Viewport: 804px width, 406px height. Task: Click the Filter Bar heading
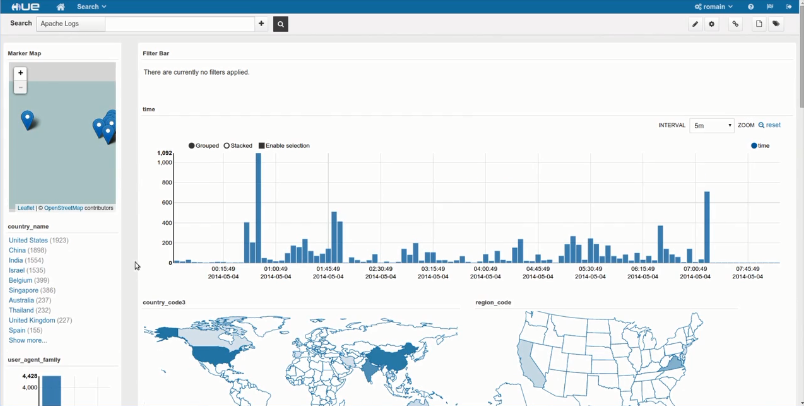156,53
